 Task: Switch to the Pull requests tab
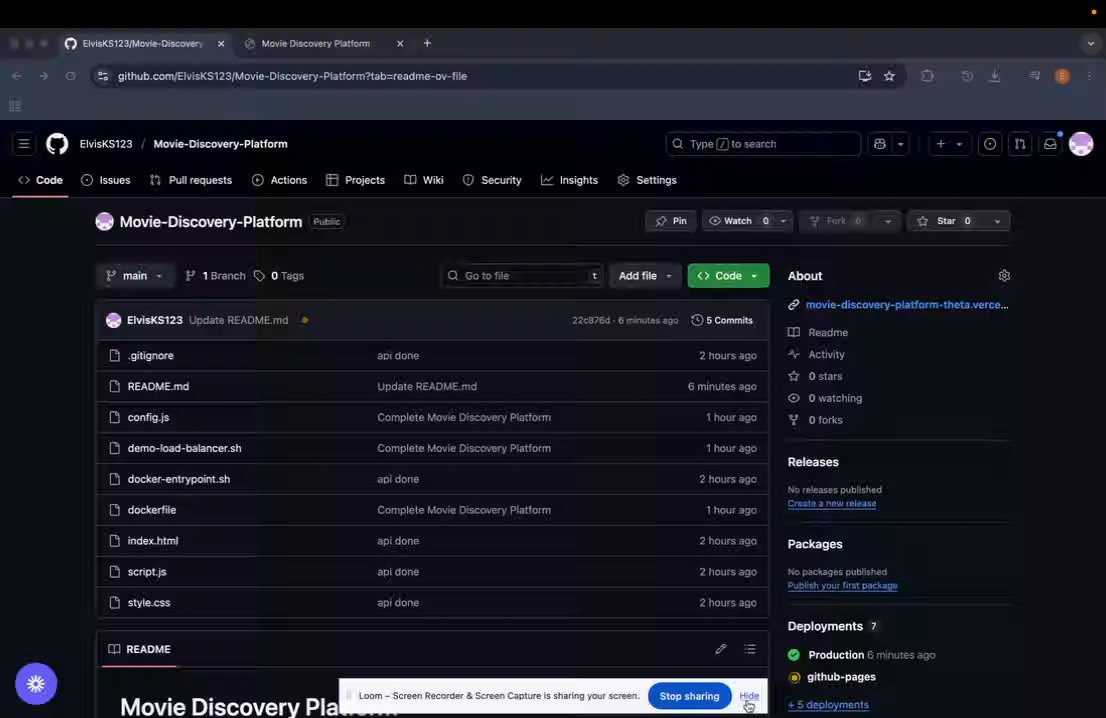(x=190, y=181)
